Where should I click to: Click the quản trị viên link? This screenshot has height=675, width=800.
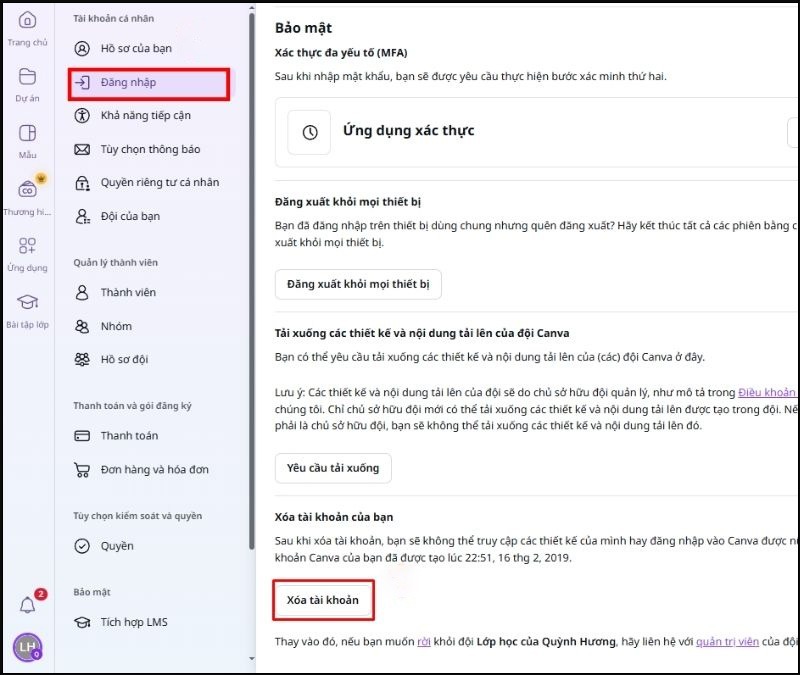click(727, 642)
